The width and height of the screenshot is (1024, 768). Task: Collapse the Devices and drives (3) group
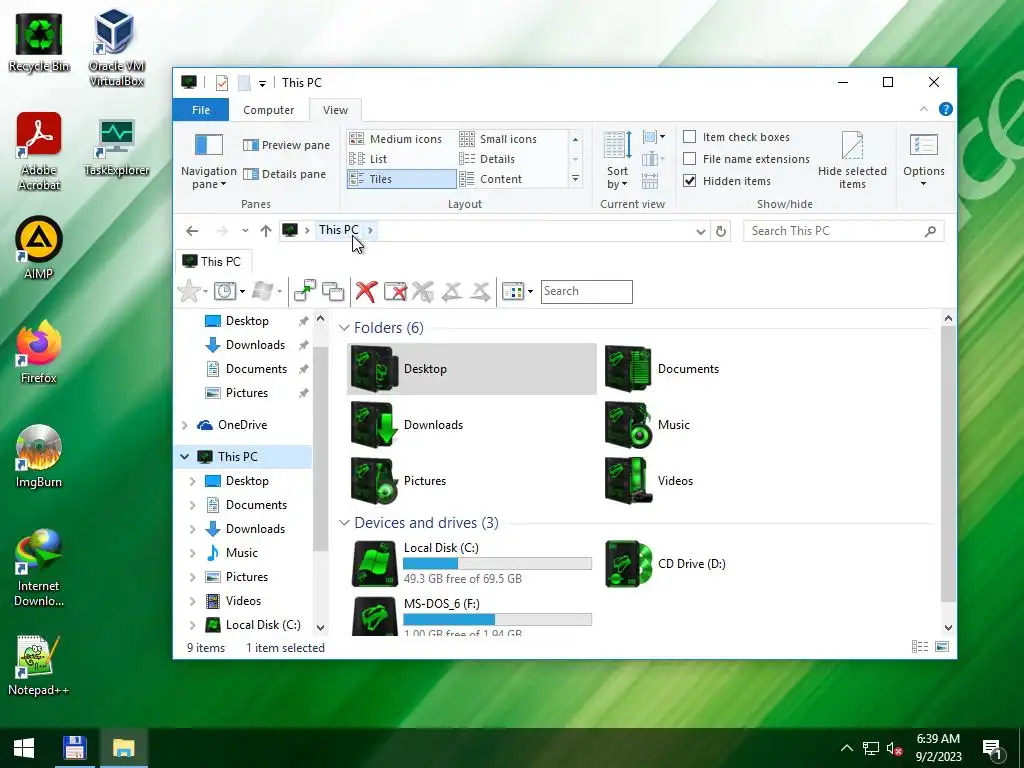pos(344,522)
